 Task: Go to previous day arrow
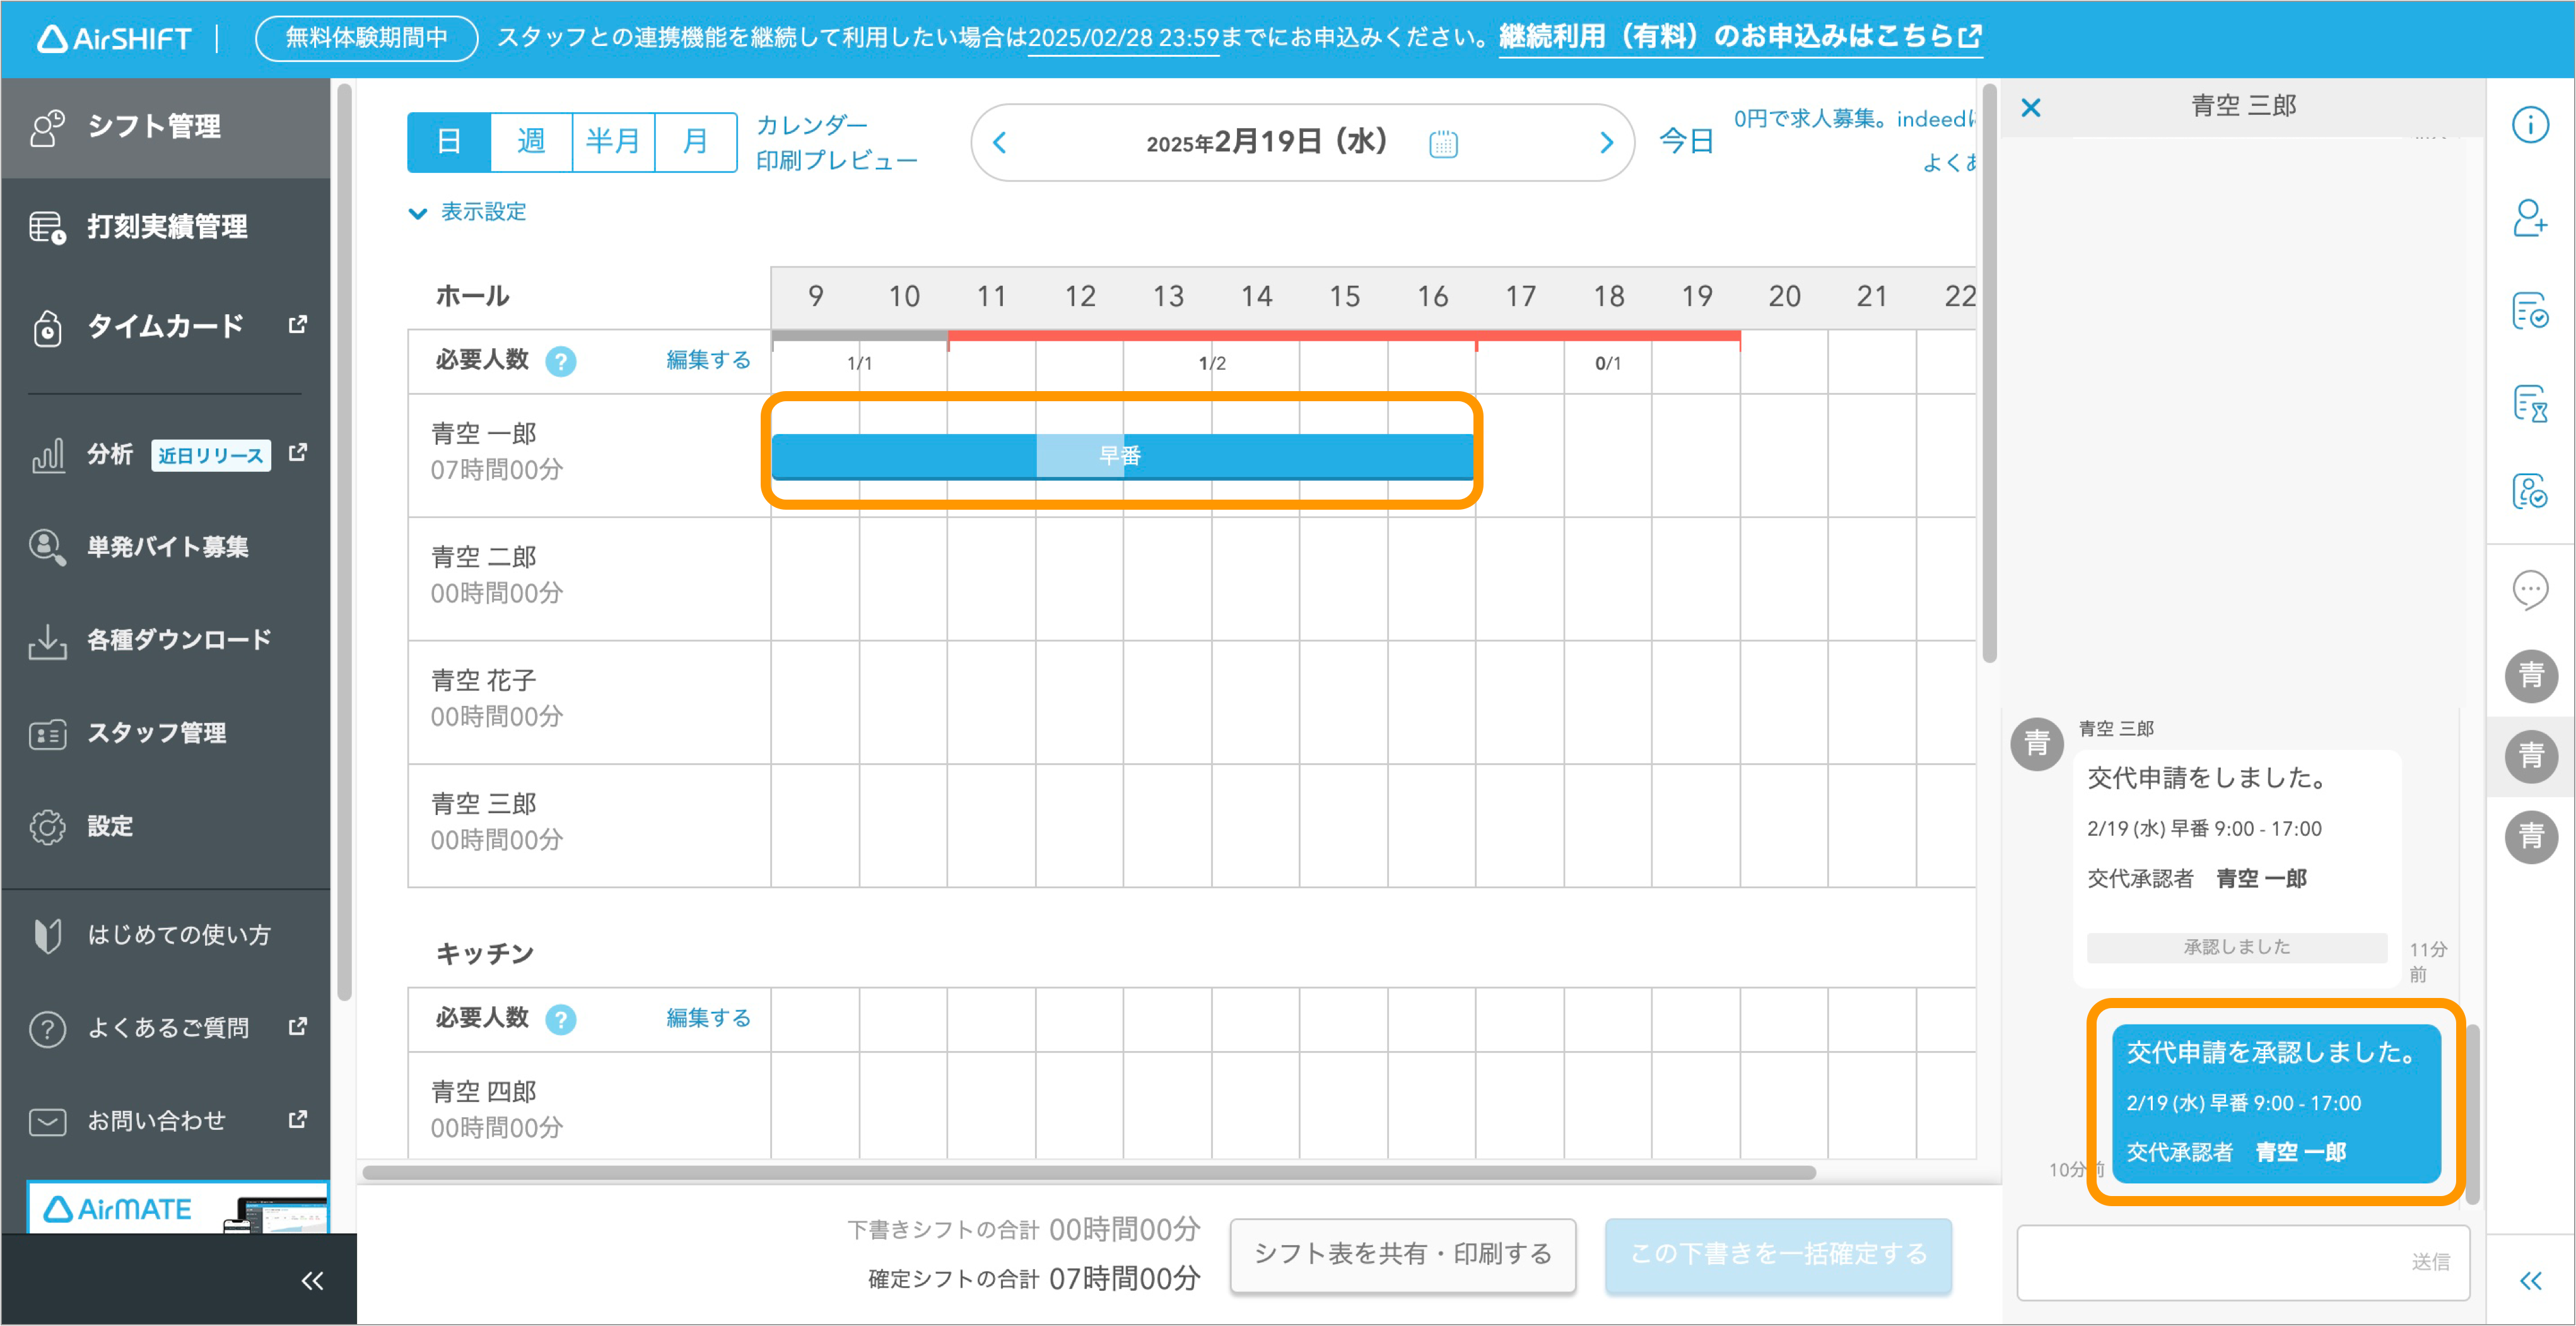999,143
